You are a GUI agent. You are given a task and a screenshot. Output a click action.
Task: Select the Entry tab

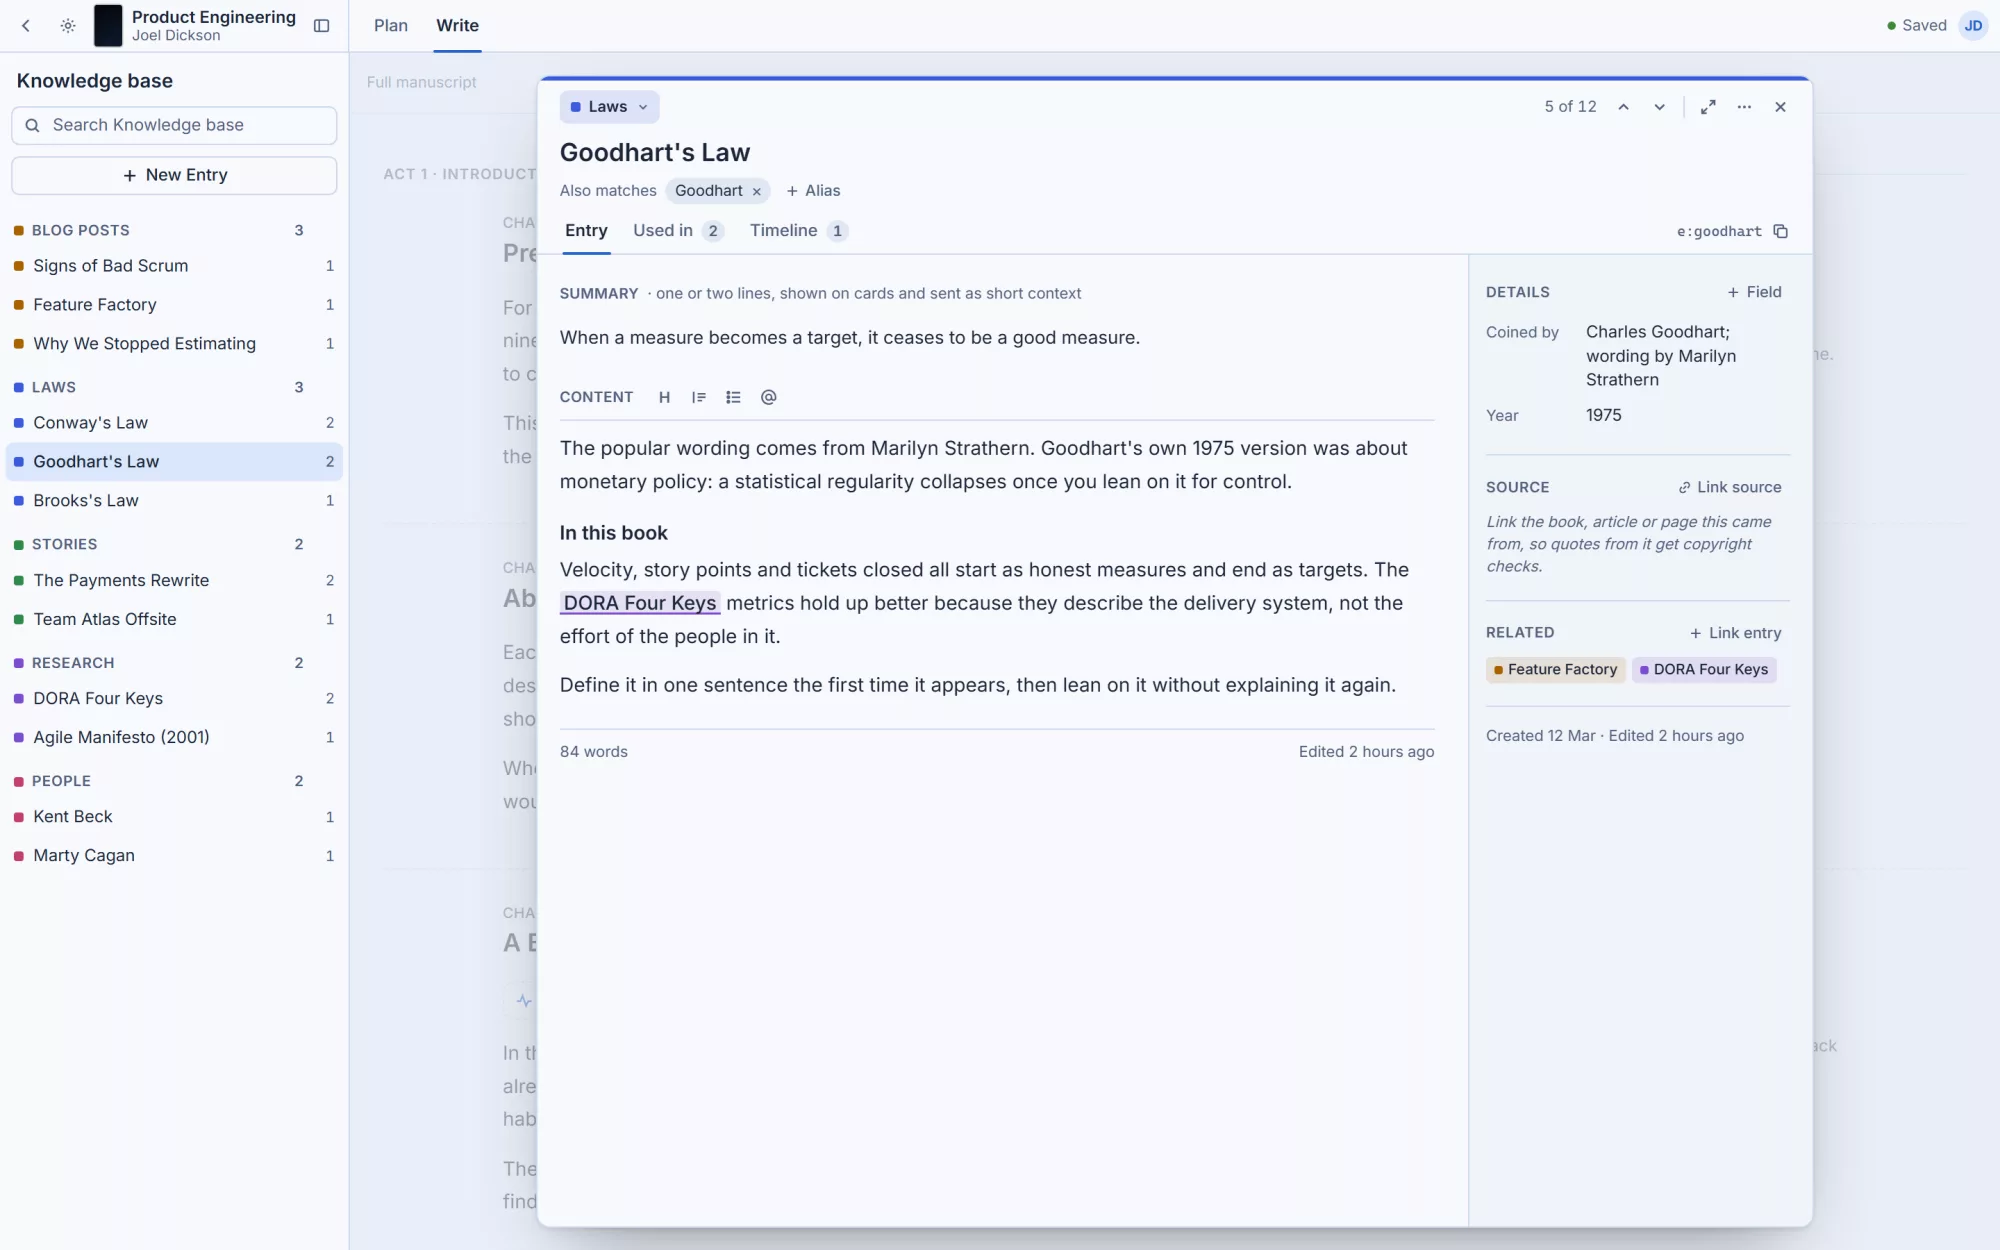[x=586, y=231]
